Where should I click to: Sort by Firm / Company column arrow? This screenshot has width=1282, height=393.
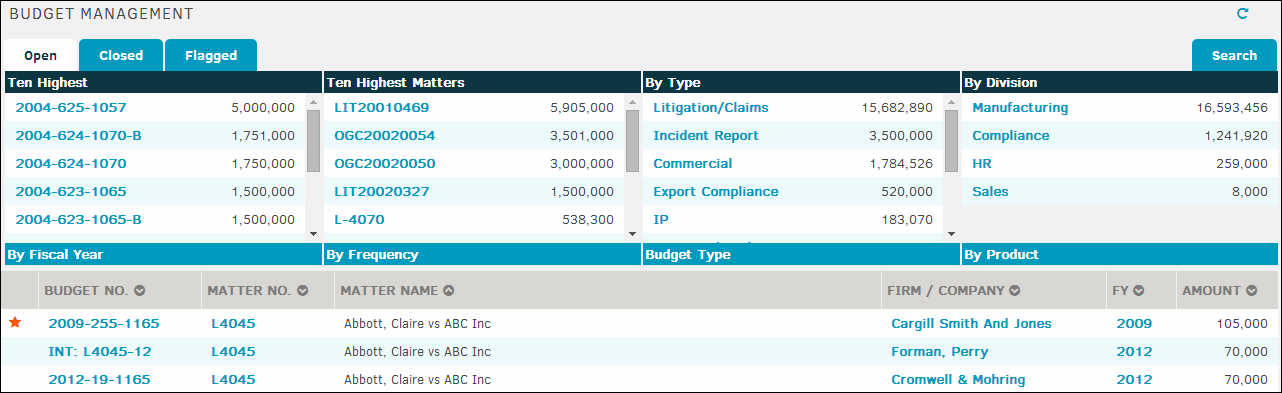coord(1014,291)
